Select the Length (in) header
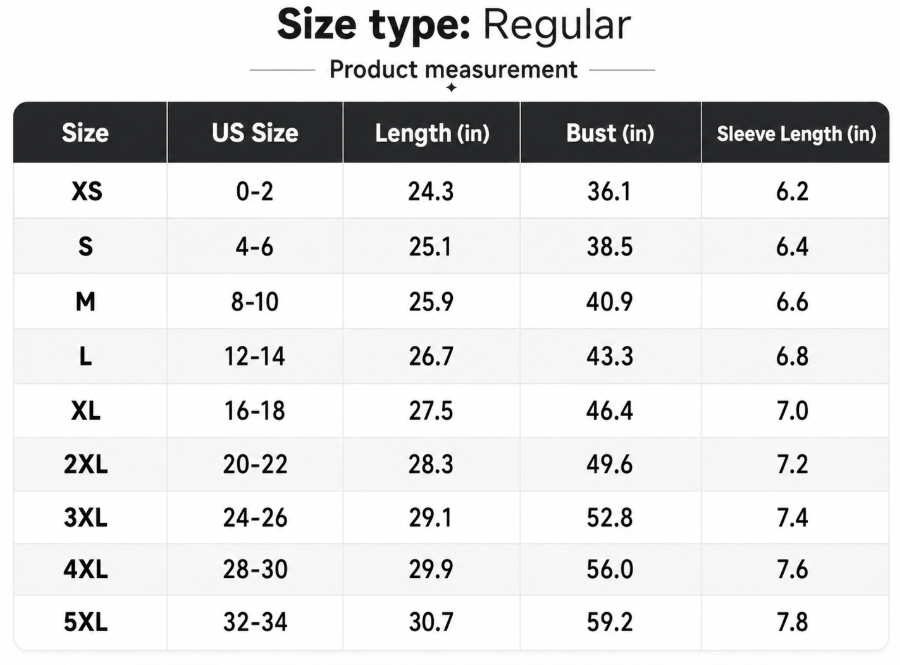The image size is (900, 665). click(x=432, y=134)
